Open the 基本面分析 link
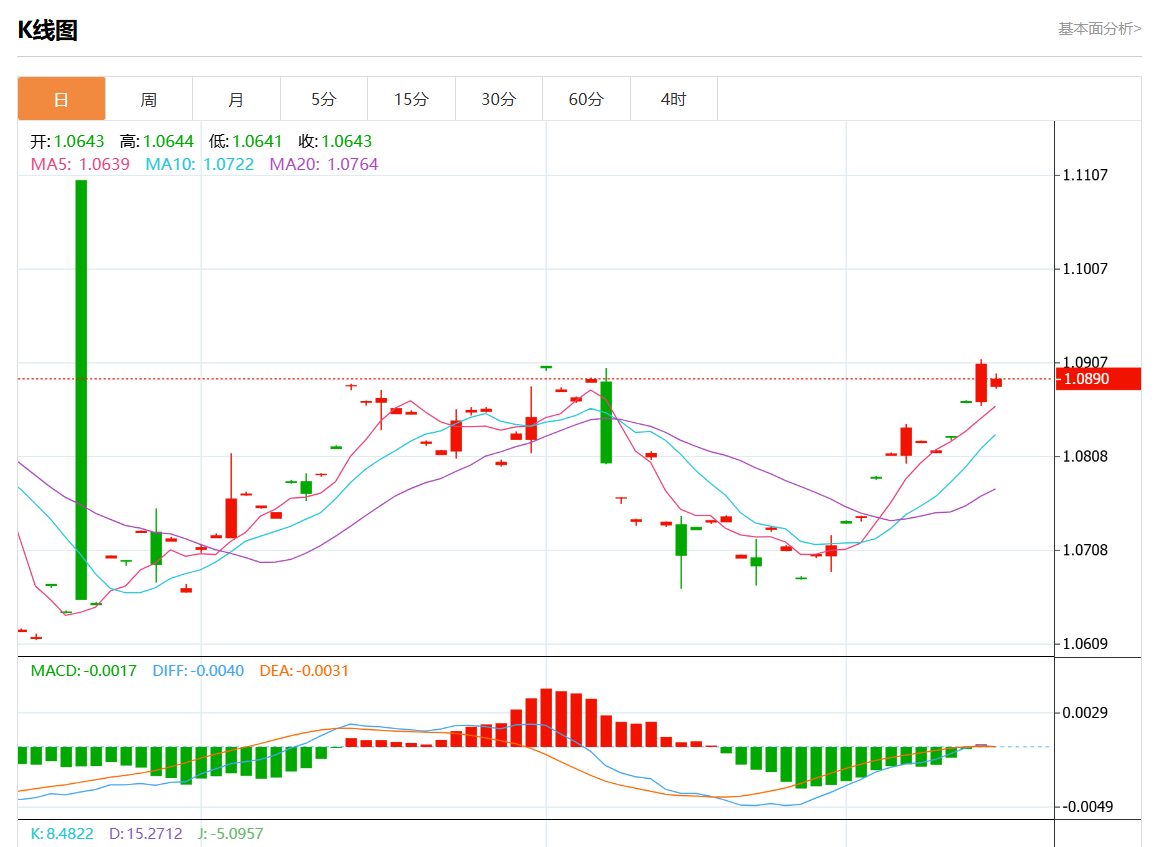 click(x=1099, y=29)
